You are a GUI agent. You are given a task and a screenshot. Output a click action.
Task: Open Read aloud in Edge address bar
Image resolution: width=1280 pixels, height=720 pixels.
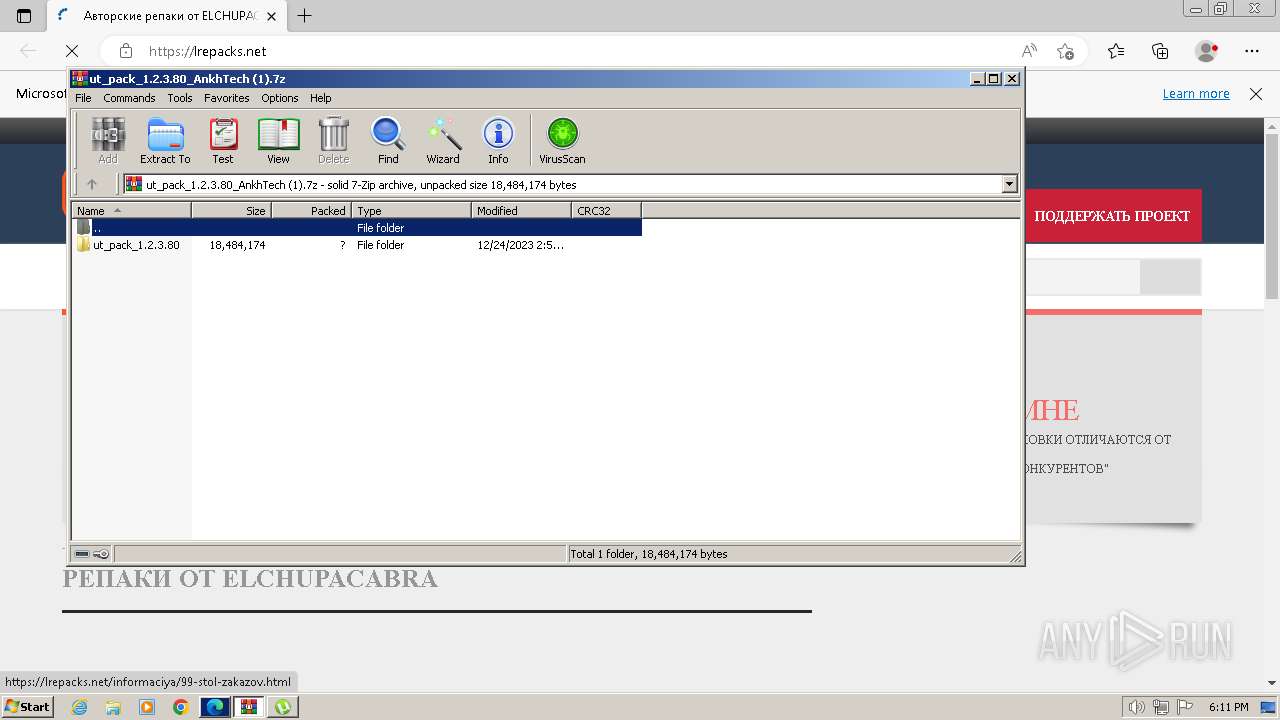1029,51
